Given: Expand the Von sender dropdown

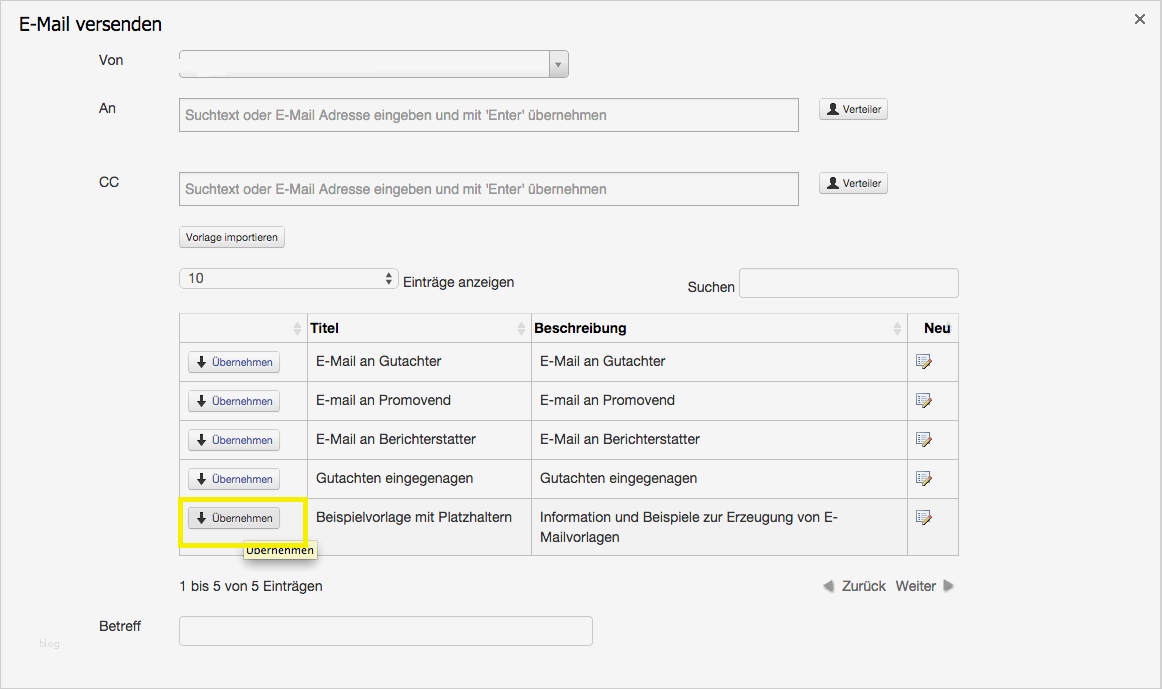Looking at the screenshot, I should 559,64.
